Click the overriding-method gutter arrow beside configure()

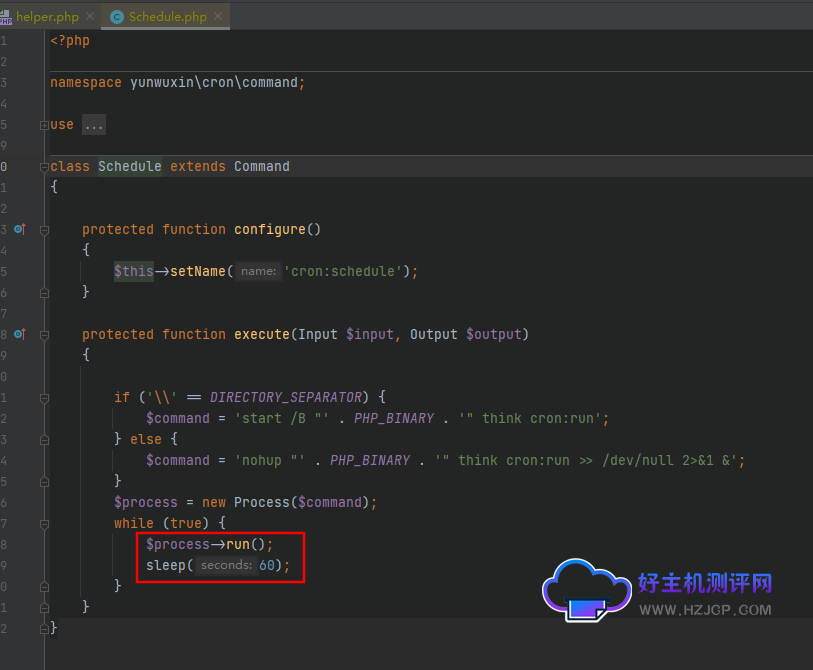[x=20, y=229]
